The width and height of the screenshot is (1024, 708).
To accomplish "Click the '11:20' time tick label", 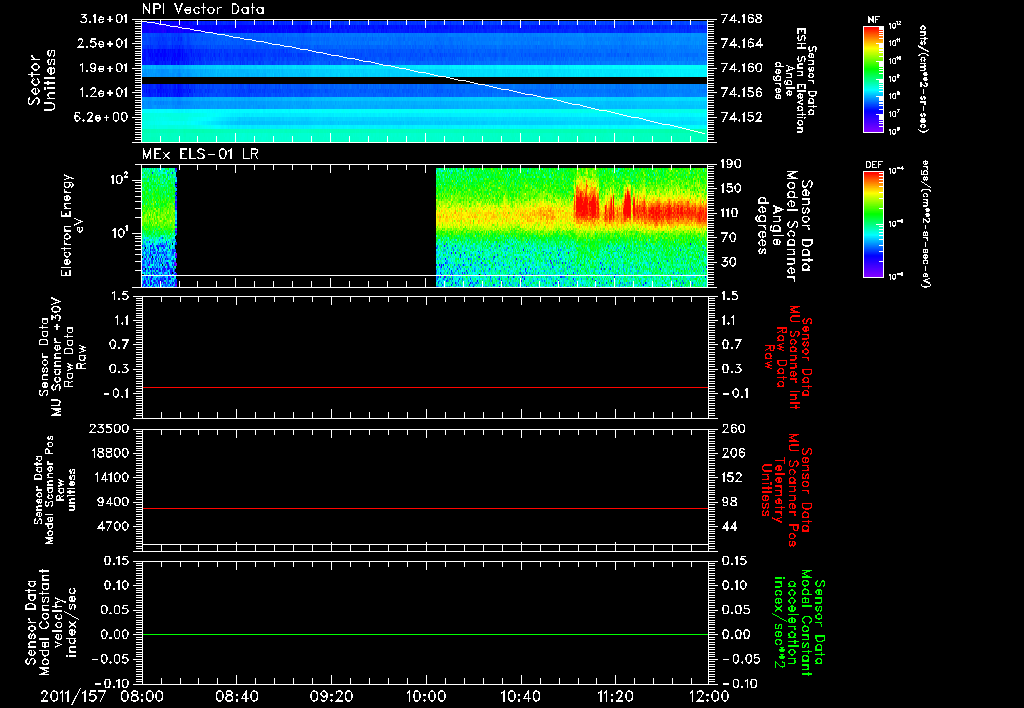I will 615,696.
